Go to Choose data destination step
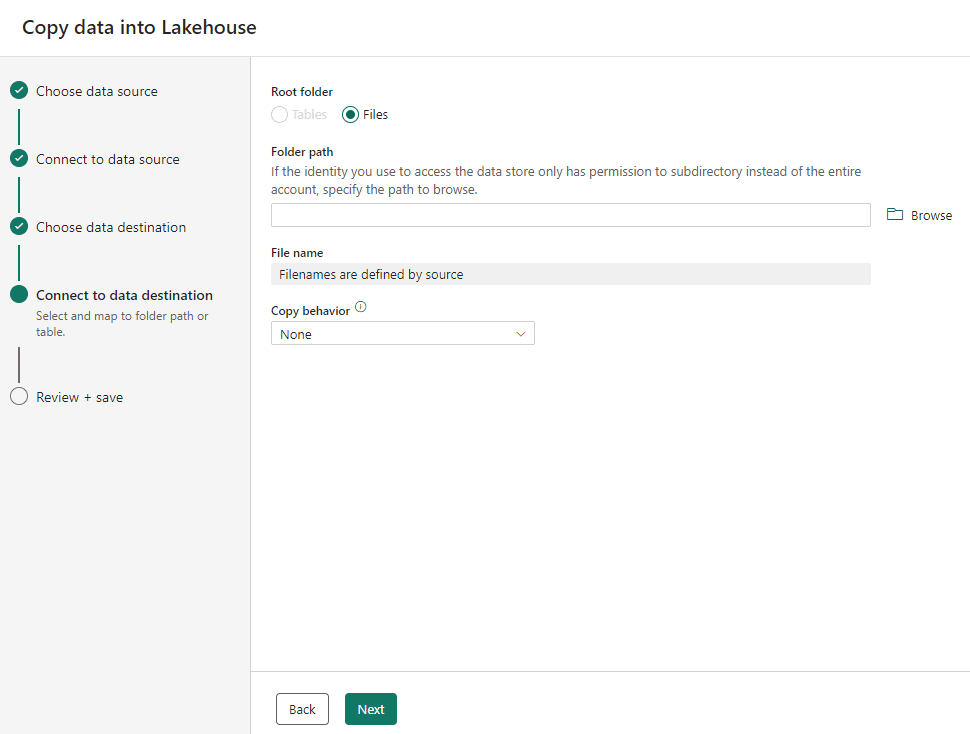 point(111,228)
